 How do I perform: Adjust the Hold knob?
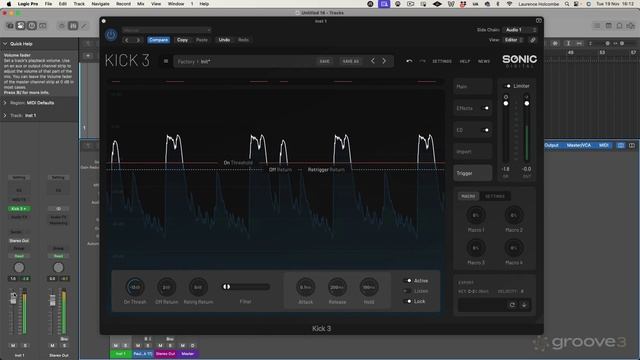[x=369, y=287]
